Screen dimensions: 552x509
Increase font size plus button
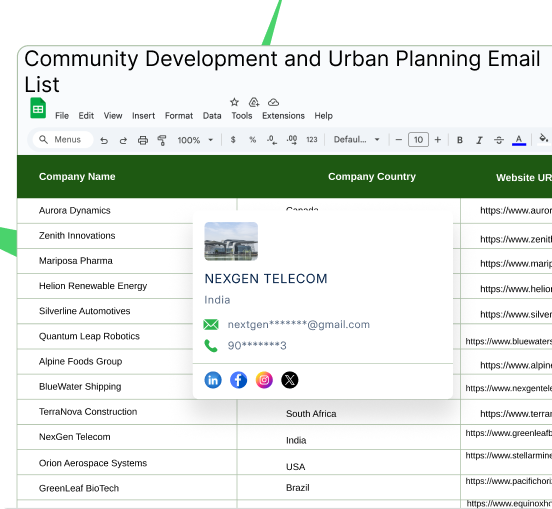[x=438, y=140]
